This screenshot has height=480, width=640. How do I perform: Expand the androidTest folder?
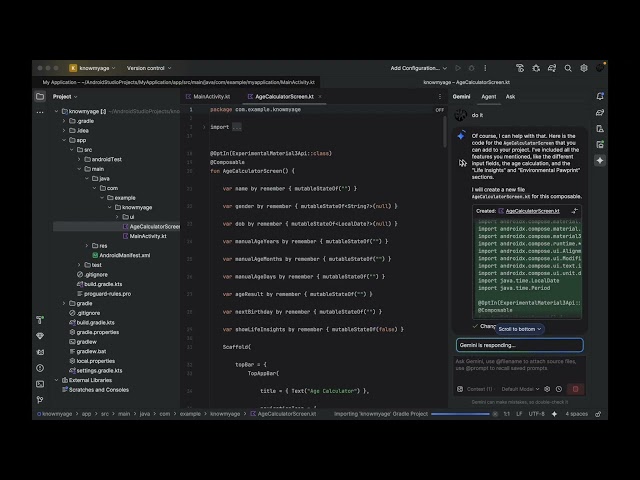tap(79, 159)
